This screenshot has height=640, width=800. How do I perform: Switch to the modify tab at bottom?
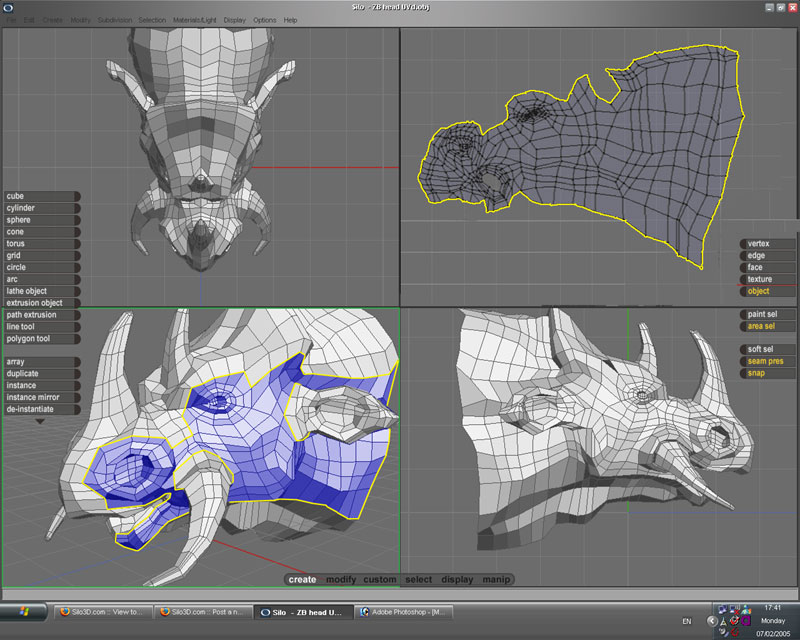point(341,580)
